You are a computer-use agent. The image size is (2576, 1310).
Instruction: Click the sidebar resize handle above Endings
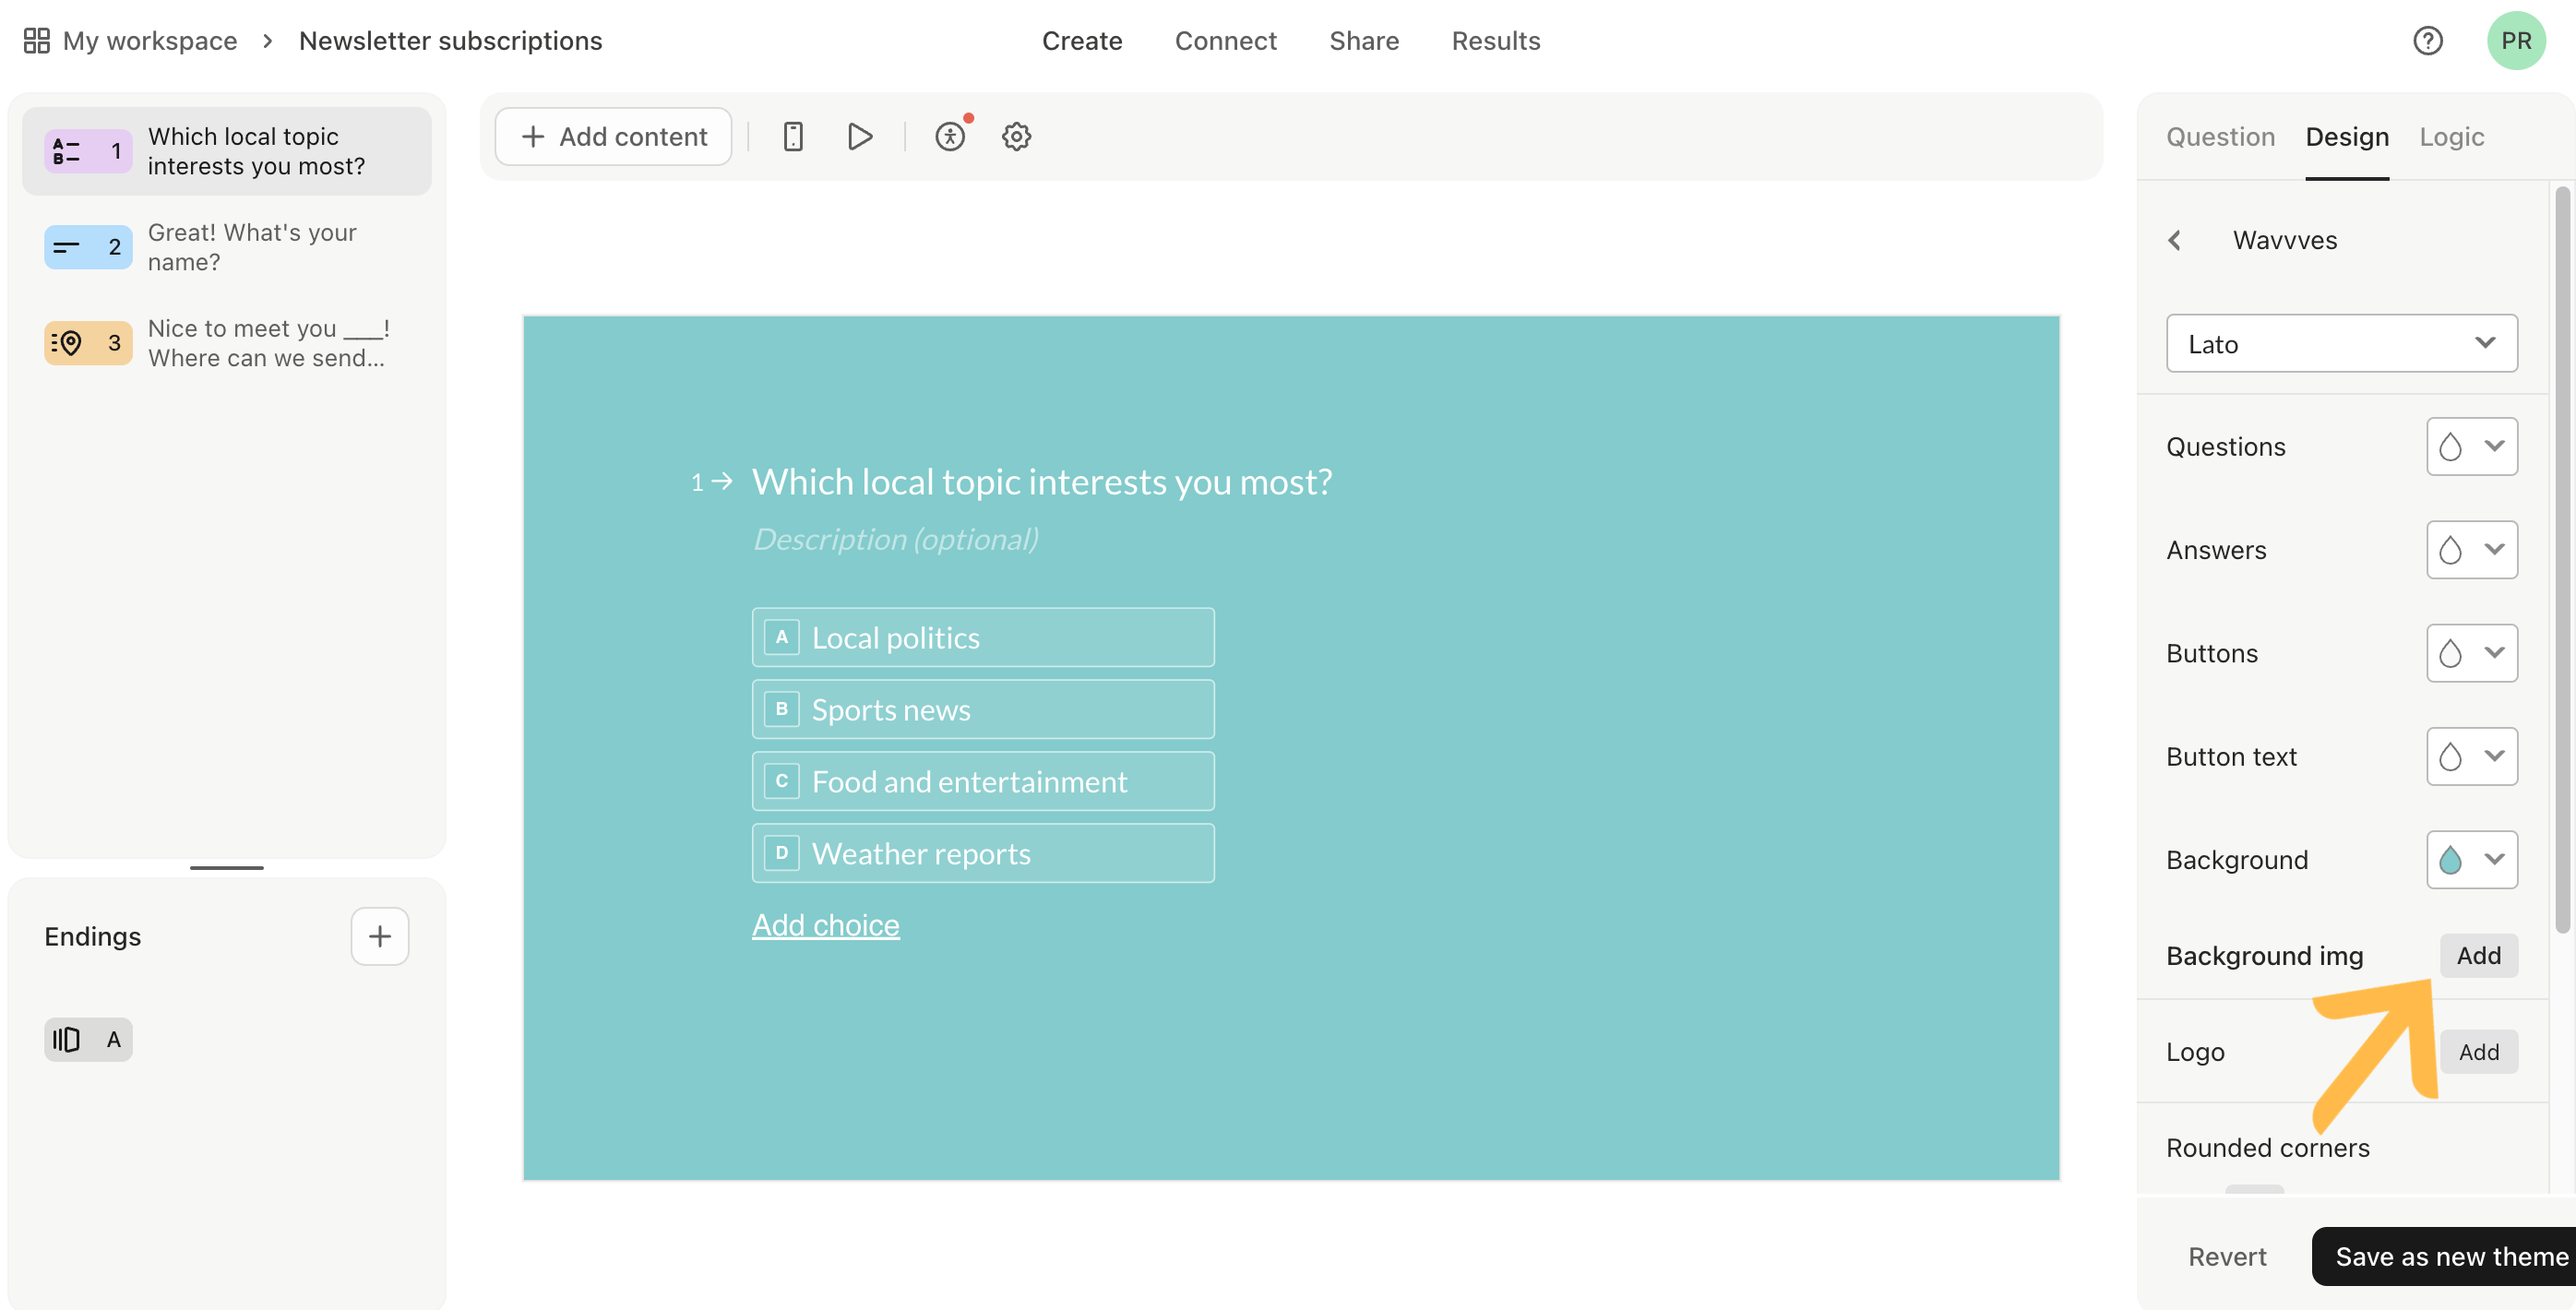click(227, 867)
